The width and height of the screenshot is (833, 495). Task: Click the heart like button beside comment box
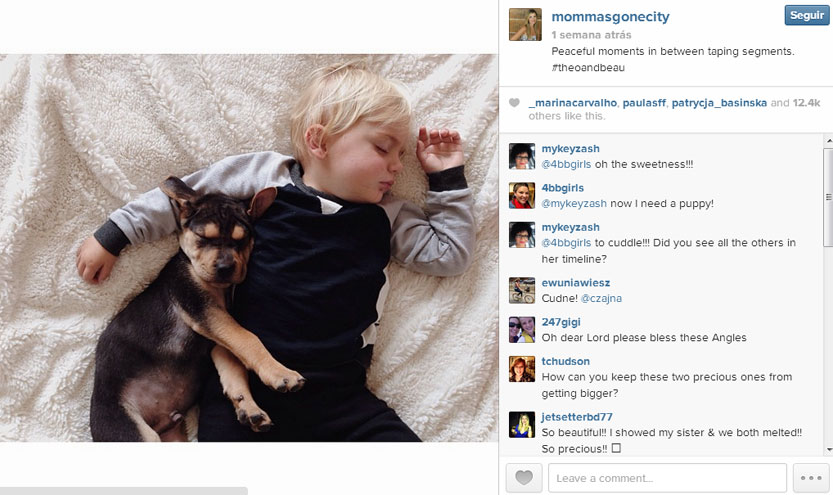pos(524,477)
